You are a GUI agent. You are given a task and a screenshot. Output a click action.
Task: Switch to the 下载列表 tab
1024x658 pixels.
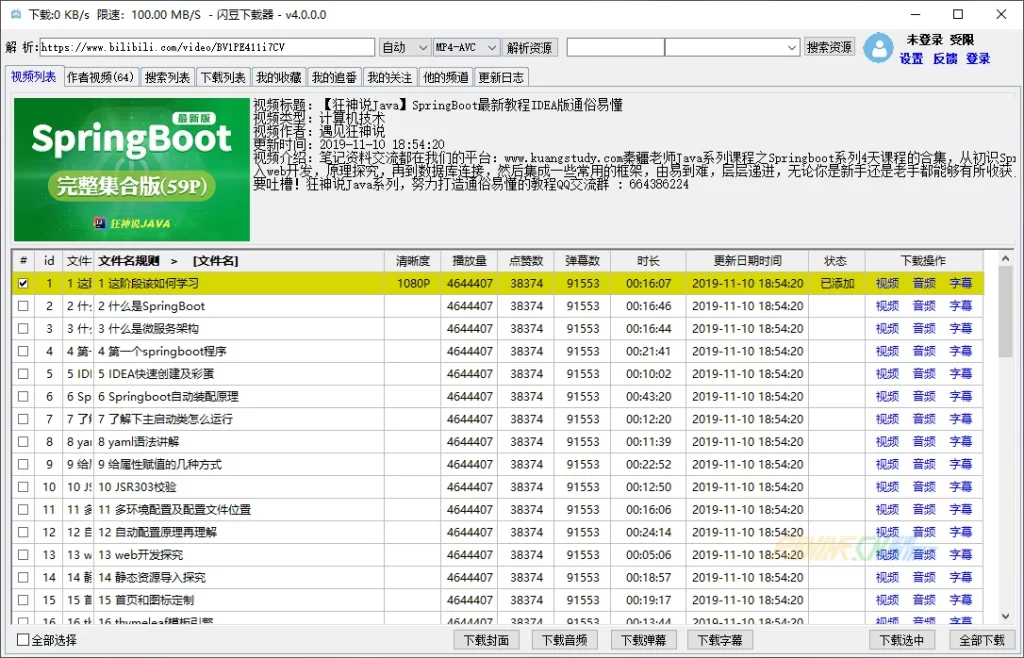tap(223, 78)
